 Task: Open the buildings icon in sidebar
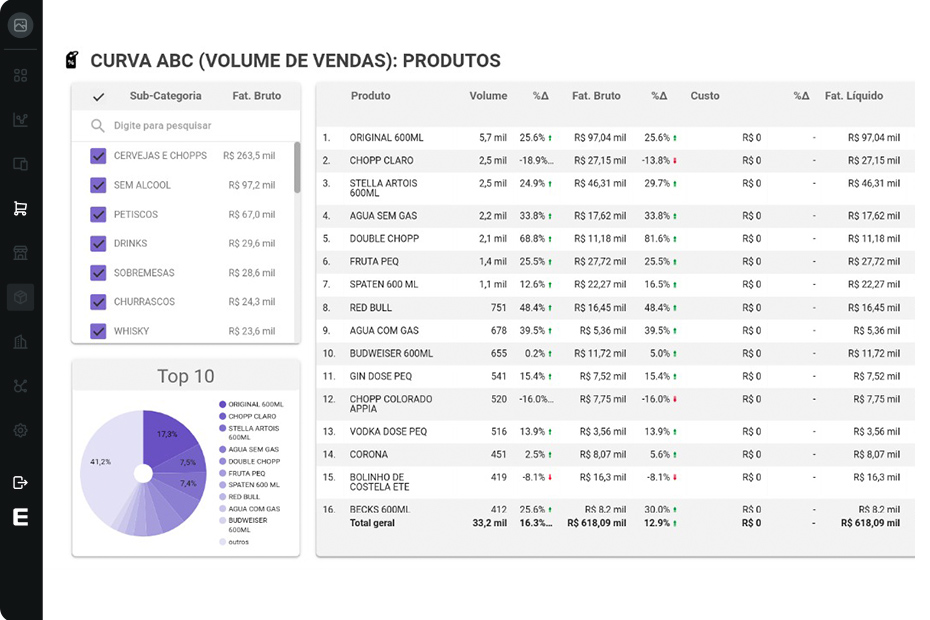click(20, 342)
